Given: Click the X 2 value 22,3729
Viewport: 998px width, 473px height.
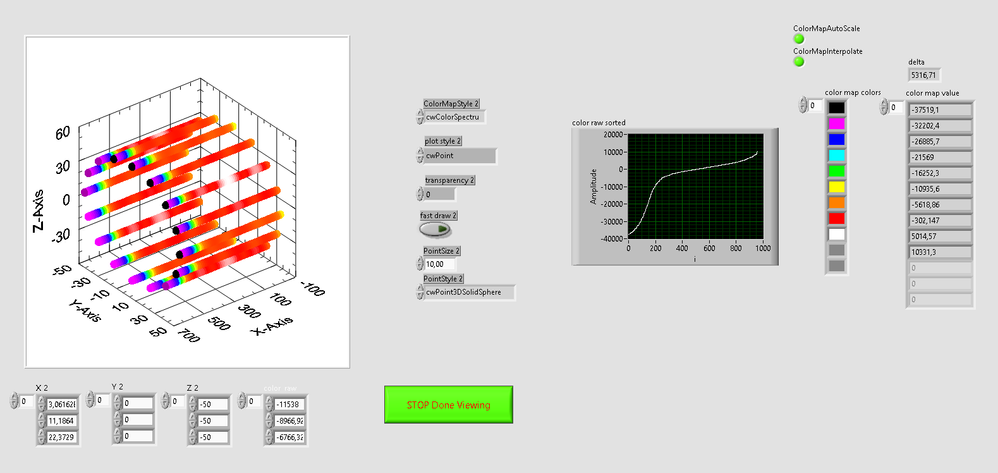Looking at the screenshot, I should pyautogui.click(x=62, y=437).
